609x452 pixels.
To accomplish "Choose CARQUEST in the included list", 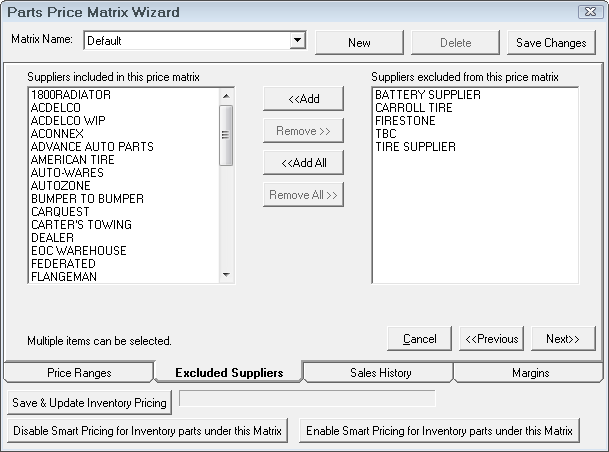I will click(x=60, y=212).
